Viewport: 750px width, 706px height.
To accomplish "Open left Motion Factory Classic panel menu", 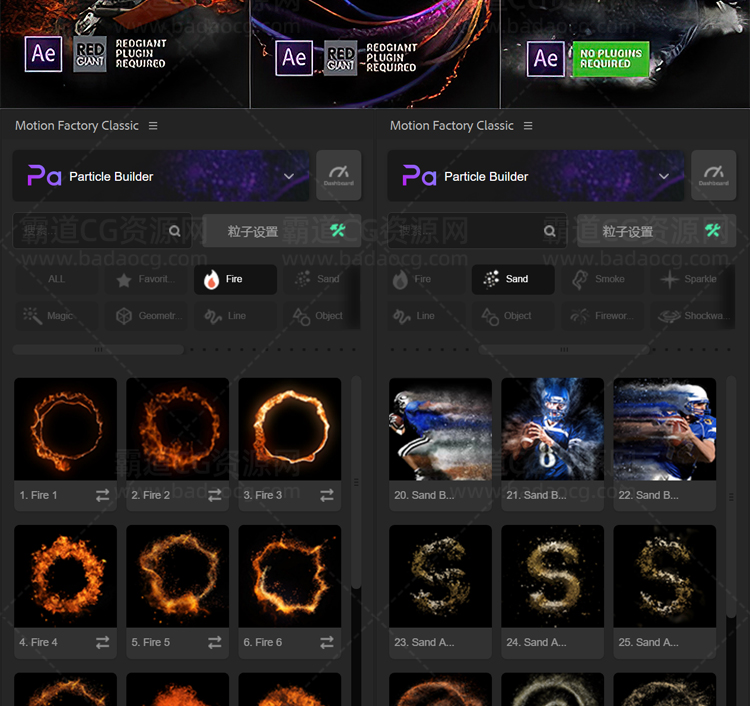I will click(153, 126).
